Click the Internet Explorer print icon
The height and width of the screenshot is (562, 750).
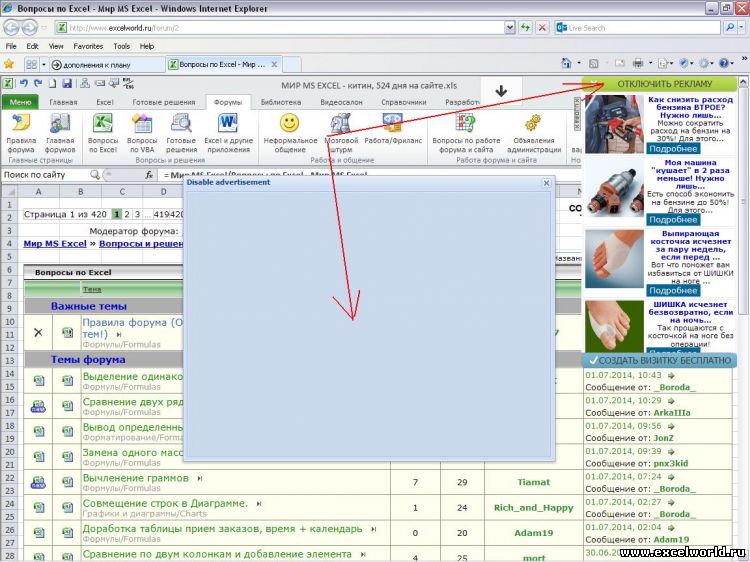pos(638,63)
